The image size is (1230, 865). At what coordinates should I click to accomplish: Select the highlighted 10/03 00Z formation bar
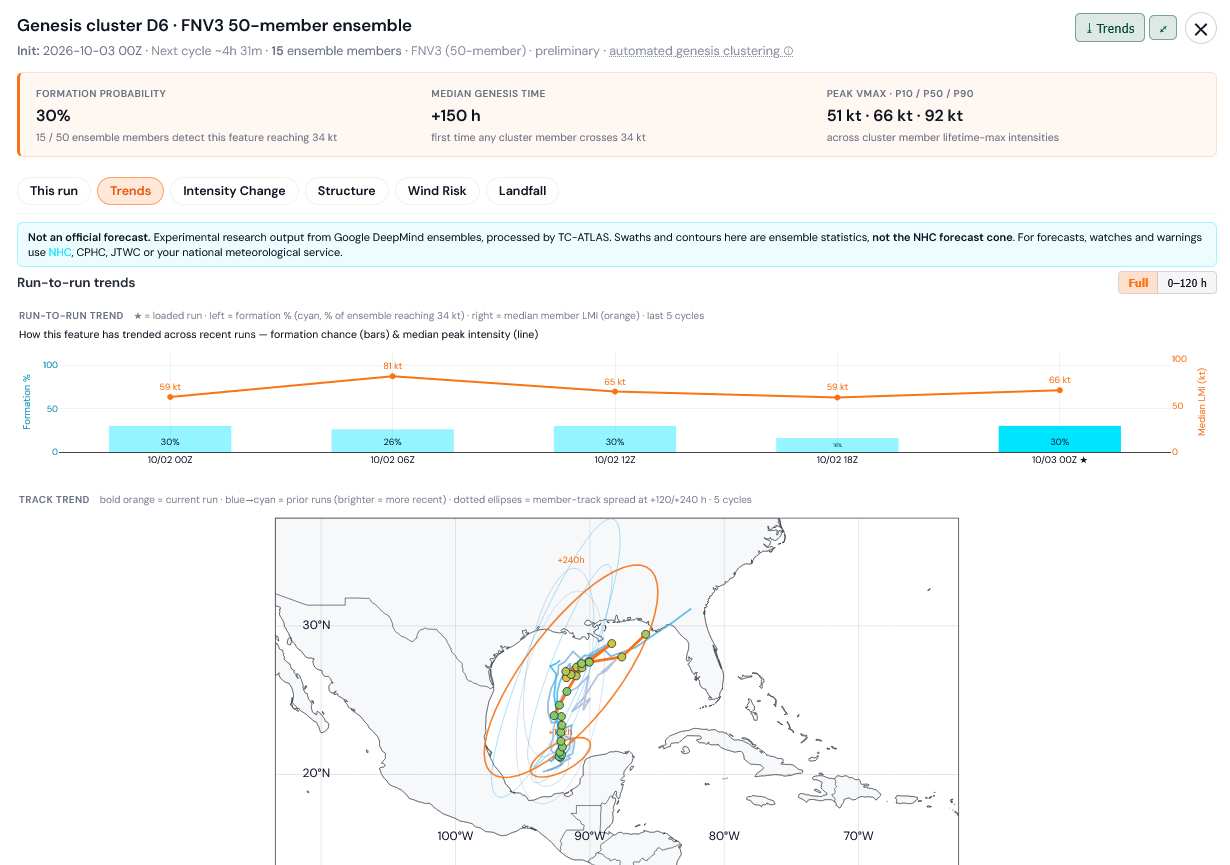[1060, 439]
